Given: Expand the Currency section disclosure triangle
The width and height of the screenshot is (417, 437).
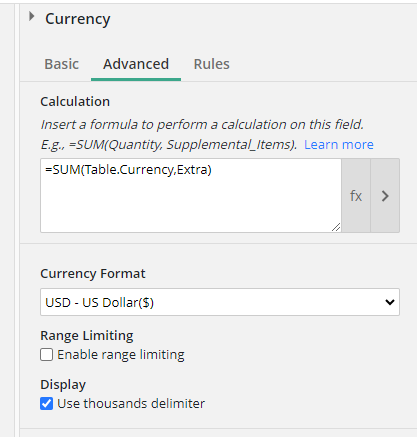Looking at the screenshot, I should 32,16.
